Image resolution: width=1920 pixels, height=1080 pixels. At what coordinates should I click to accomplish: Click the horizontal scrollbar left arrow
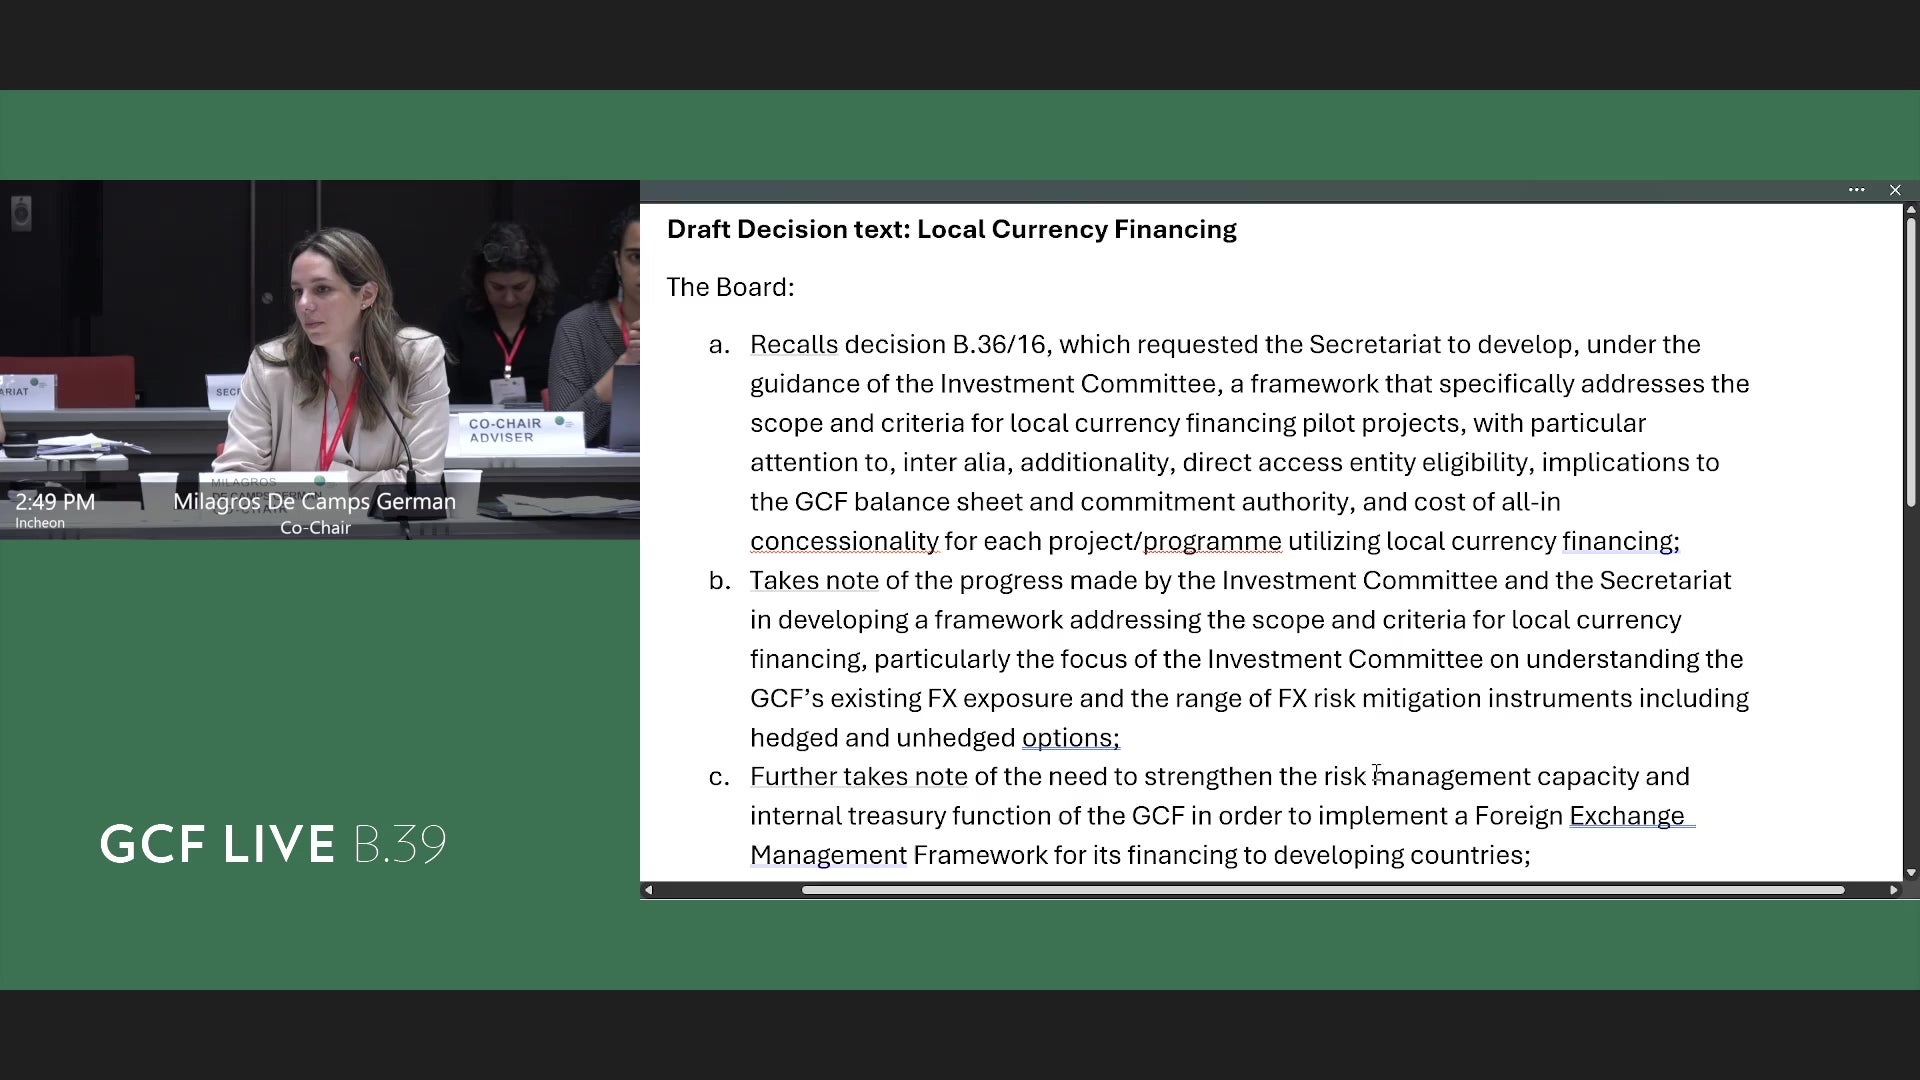[649, 890]
